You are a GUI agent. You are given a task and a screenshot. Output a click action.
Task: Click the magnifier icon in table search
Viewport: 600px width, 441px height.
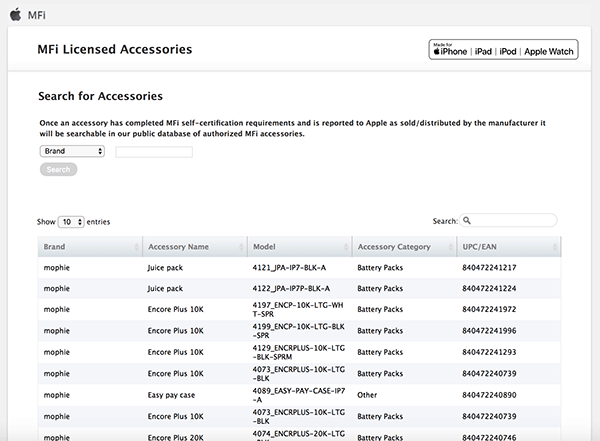tap(467, 220)
